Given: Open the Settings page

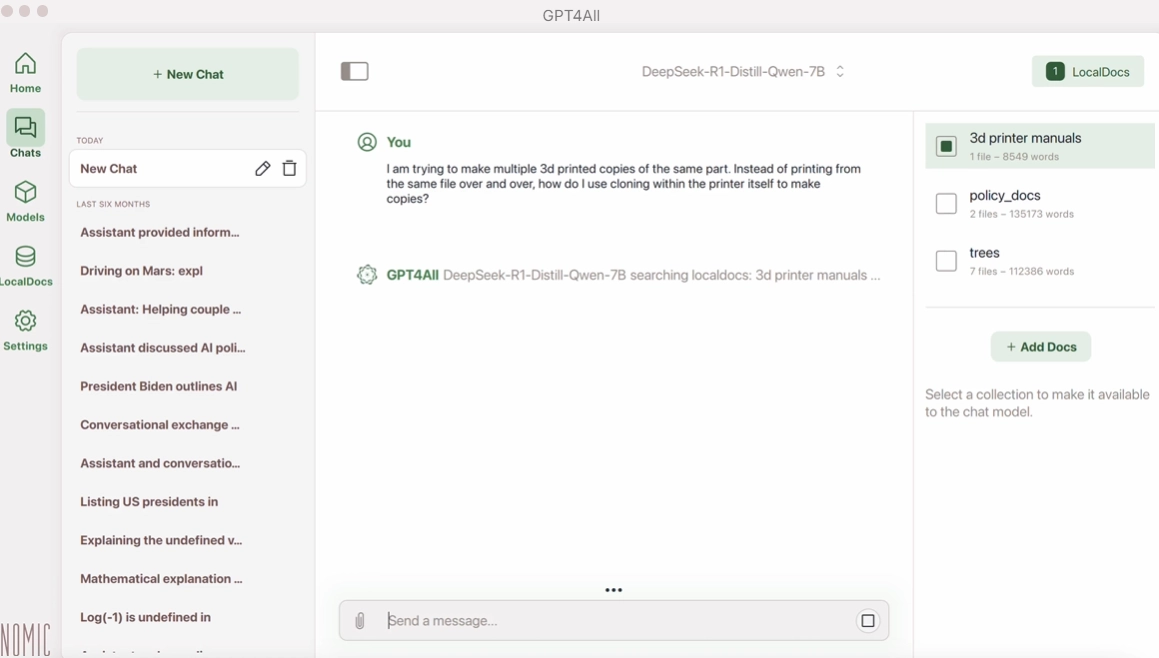Looking at the screenshot, I should coord(25,330).
